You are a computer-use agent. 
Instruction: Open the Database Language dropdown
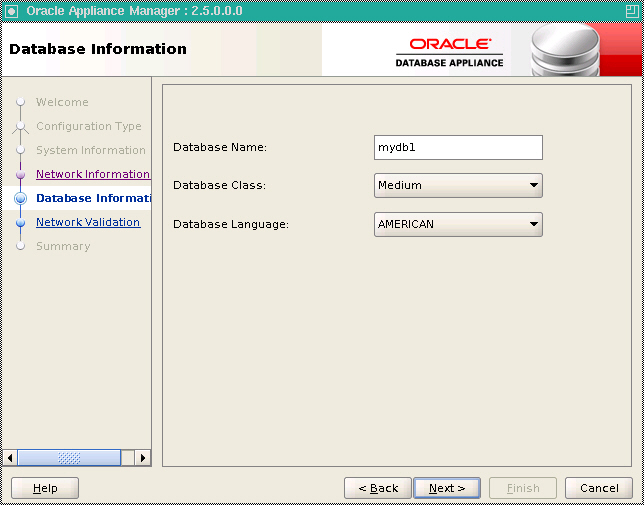click(x=458, y=224)
